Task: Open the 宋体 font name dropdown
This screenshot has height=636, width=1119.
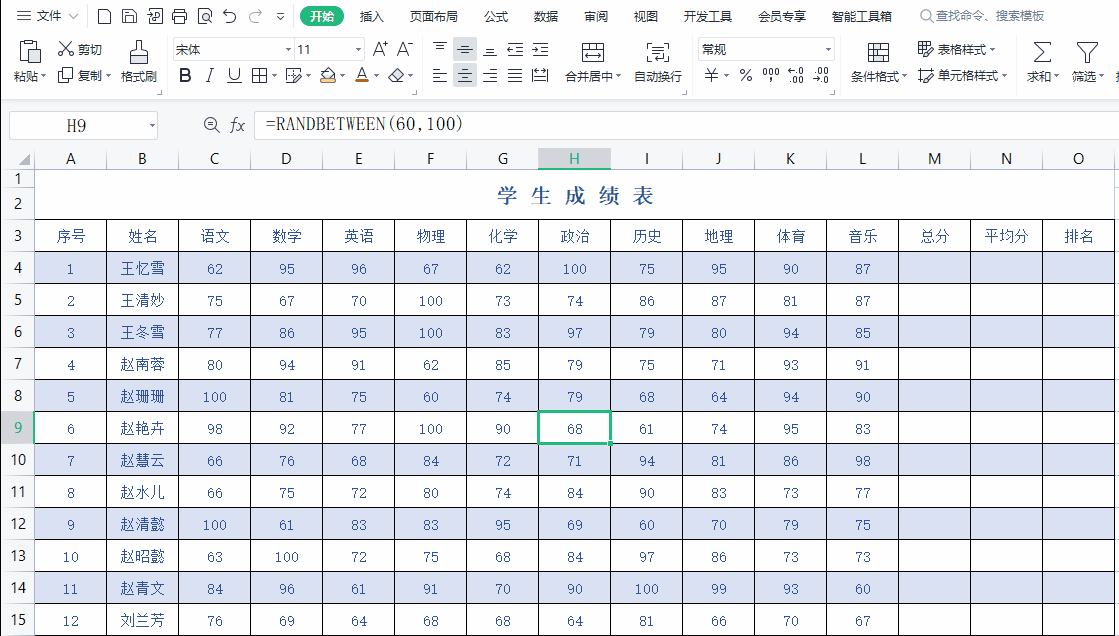Action: [288, 49]
